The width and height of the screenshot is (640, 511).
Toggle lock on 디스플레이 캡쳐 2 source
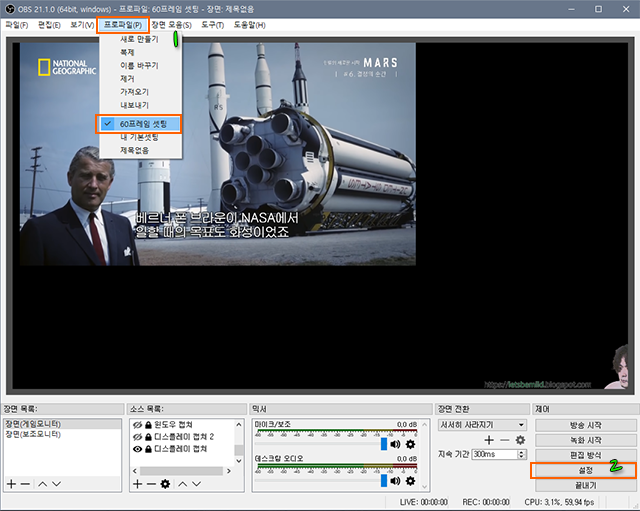click(x=148, y=437)
